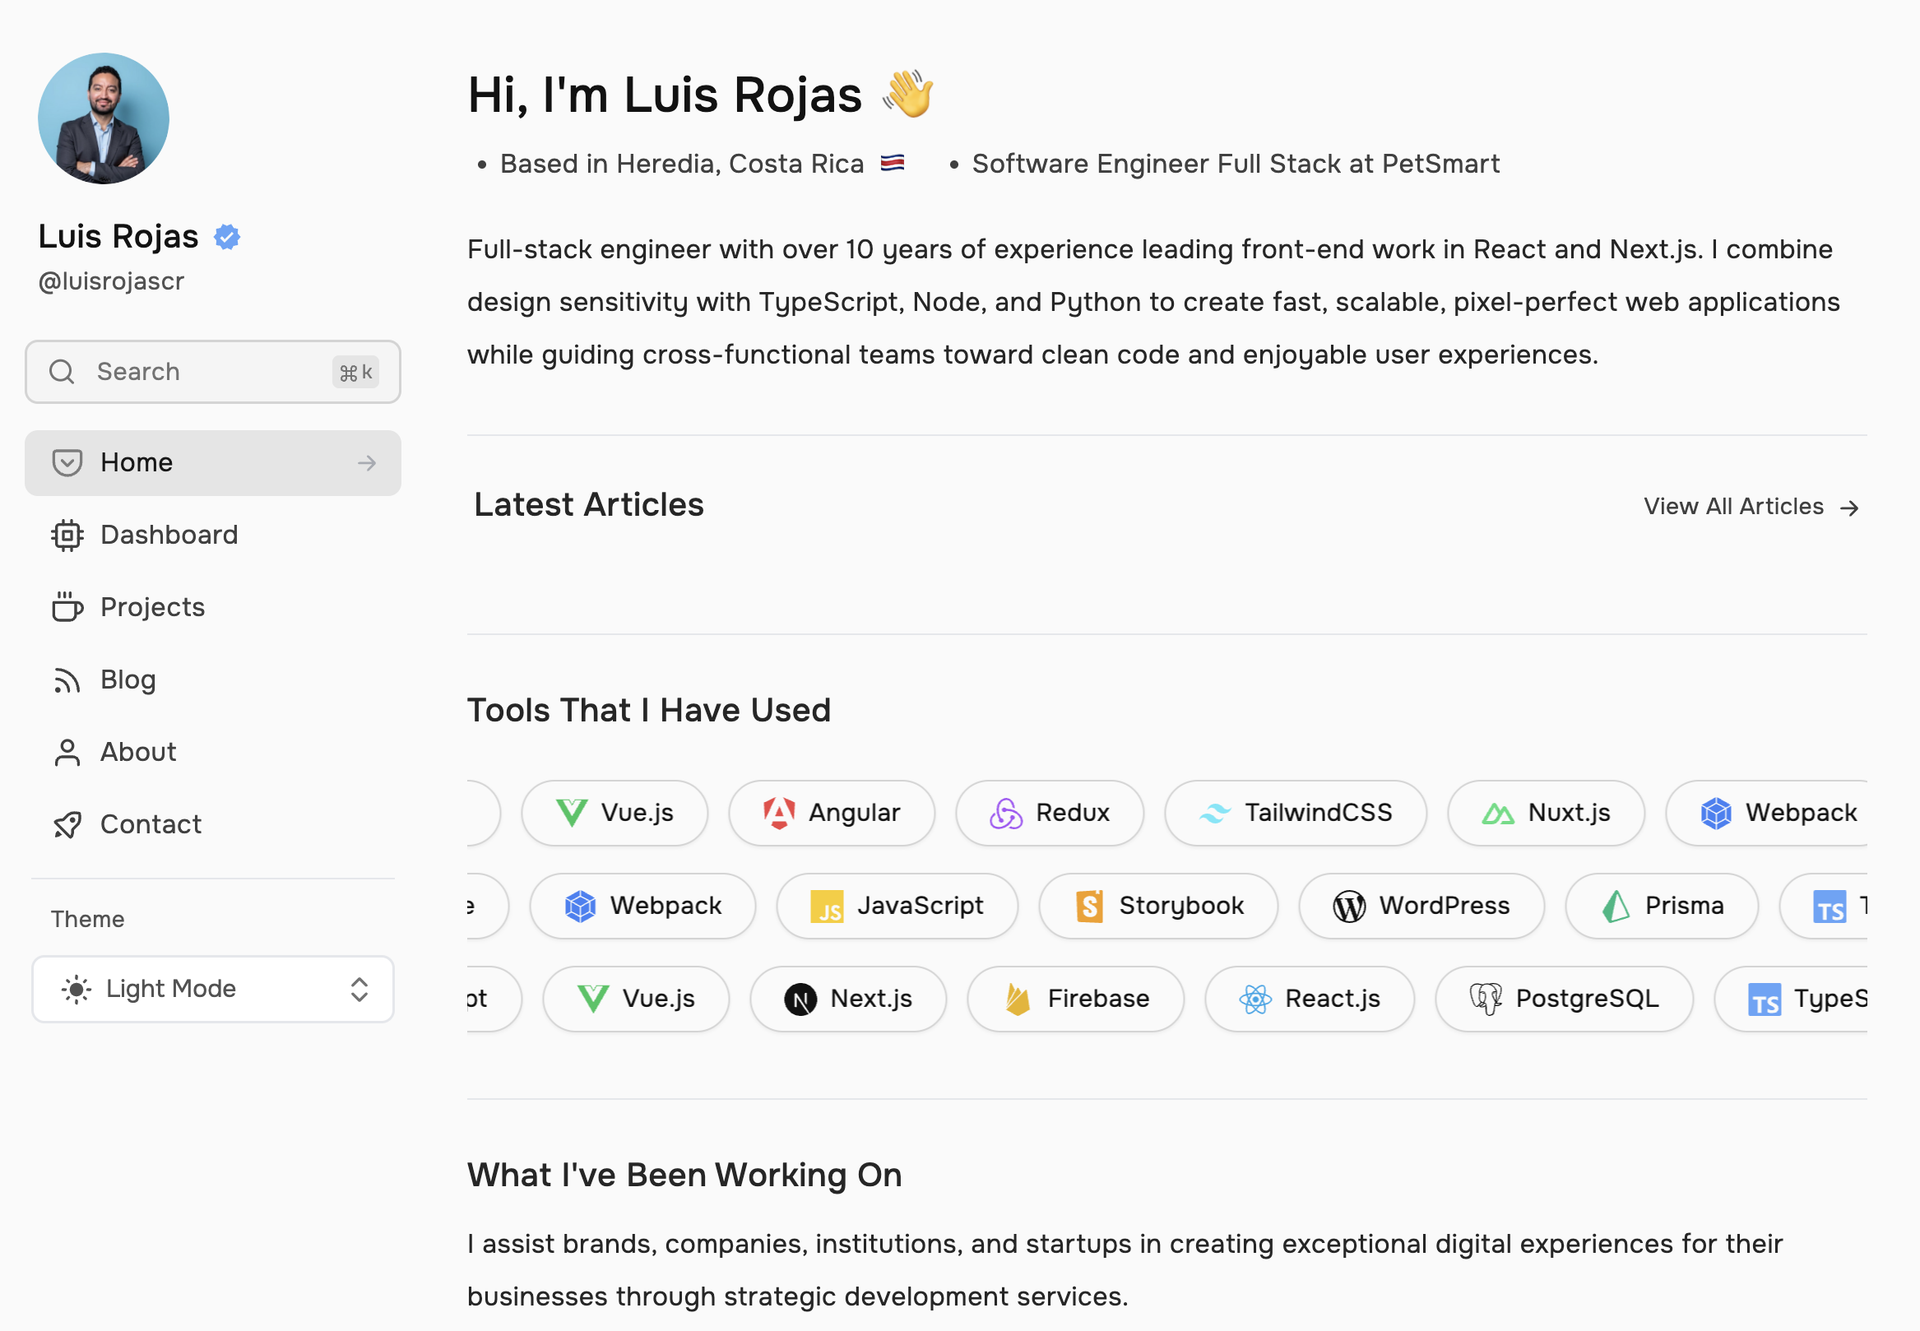Open the Light Mode theme dropdown
This screenshot has height=1331, width=1920.
[213, 989]
